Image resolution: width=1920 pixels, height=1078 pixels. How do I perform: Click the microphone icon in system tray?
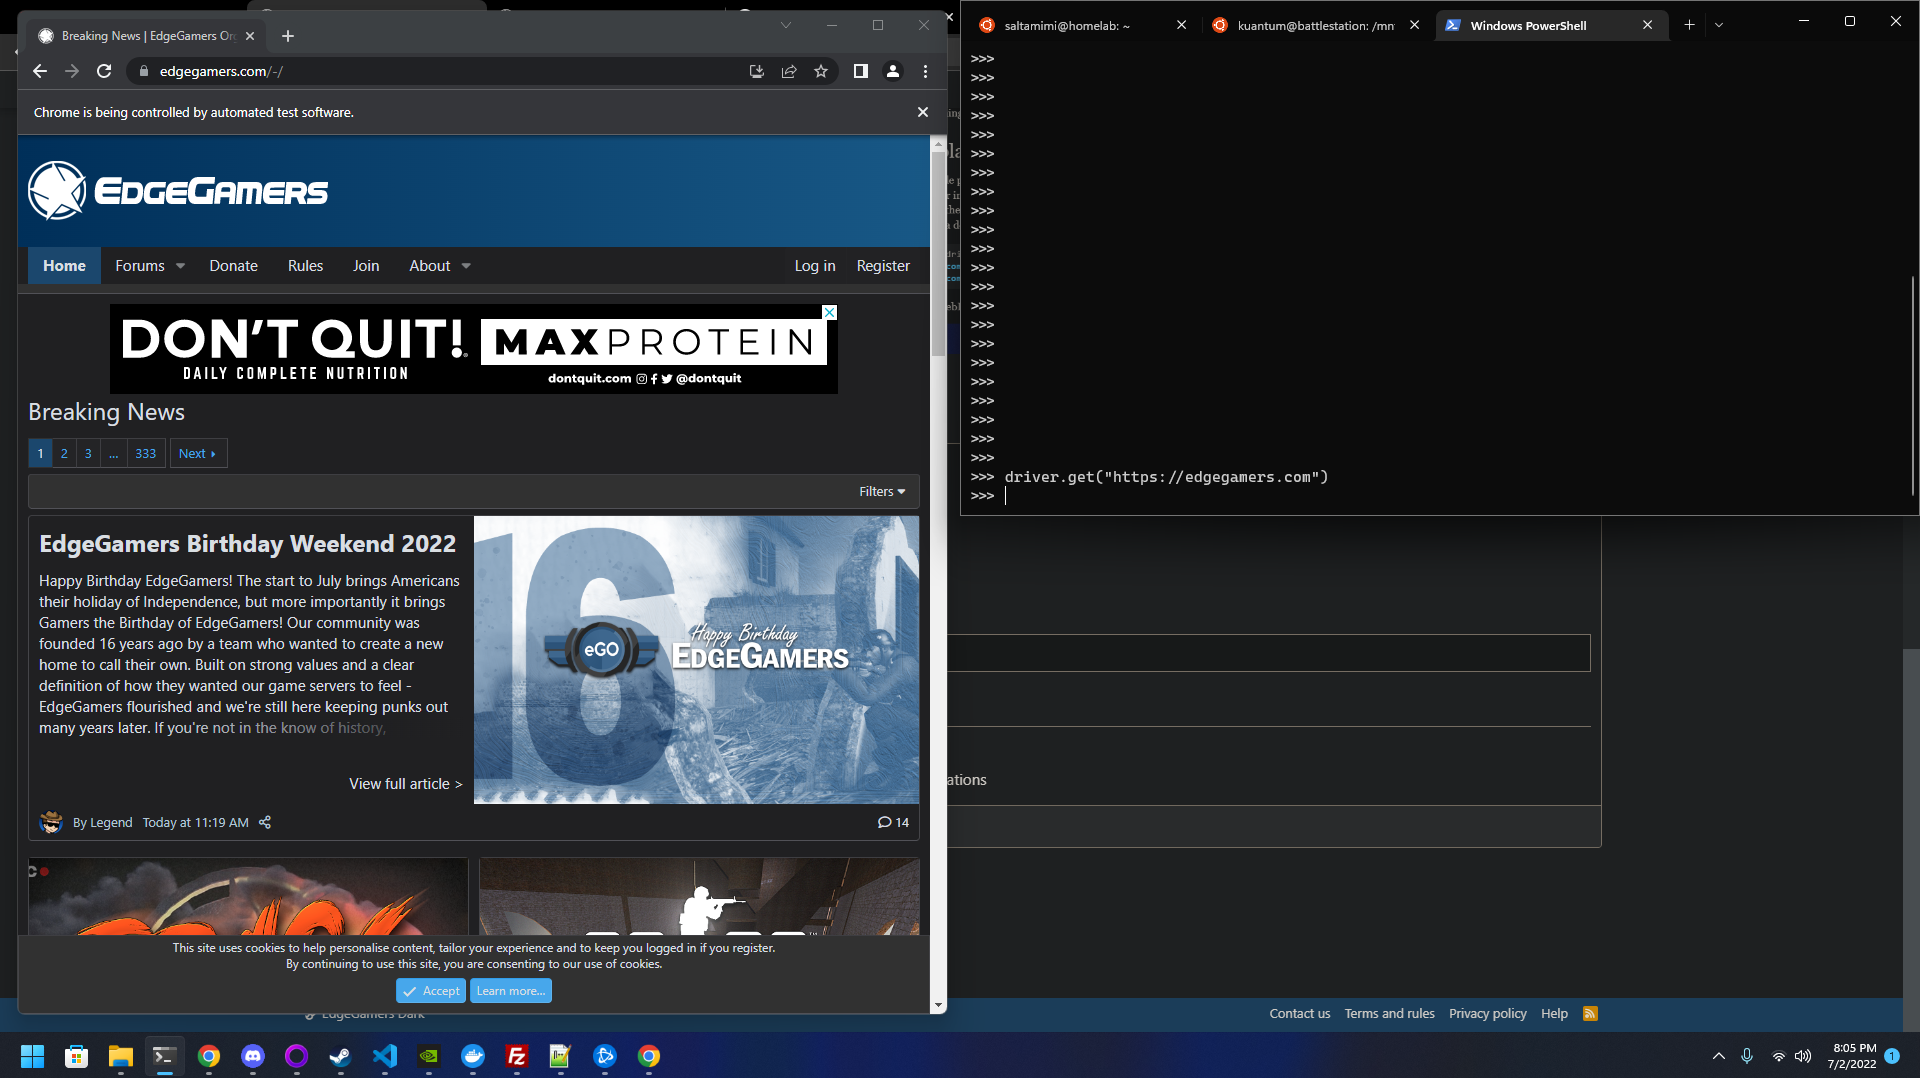click(1747, 1056)
